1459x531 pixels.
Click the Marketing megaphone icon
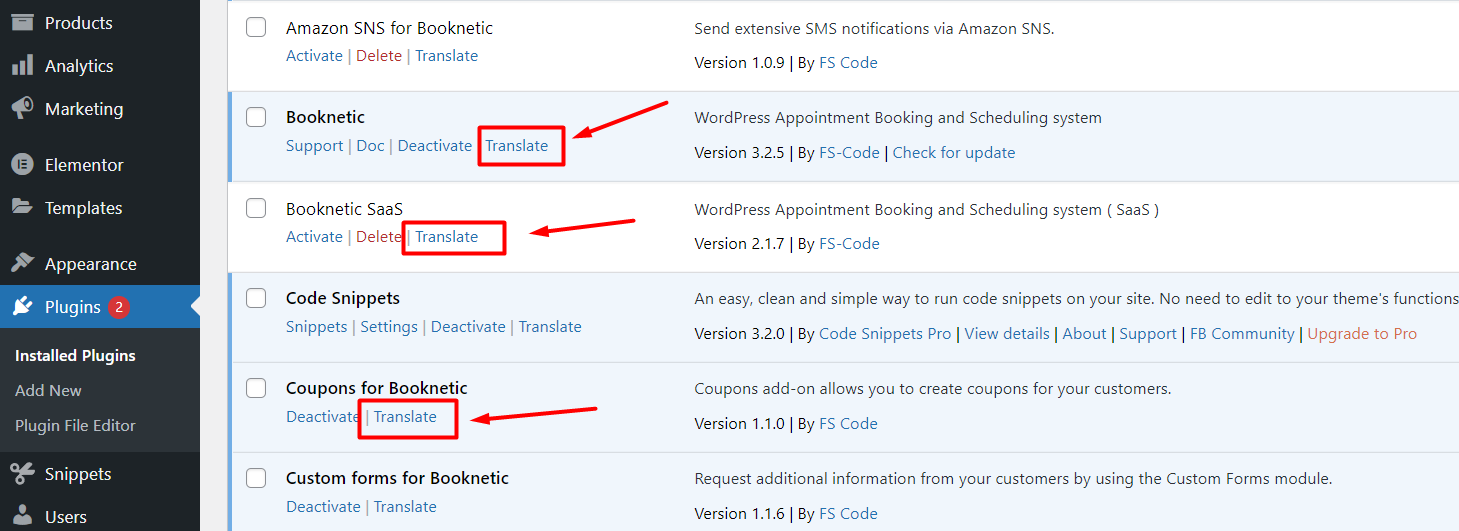[22, 109]
